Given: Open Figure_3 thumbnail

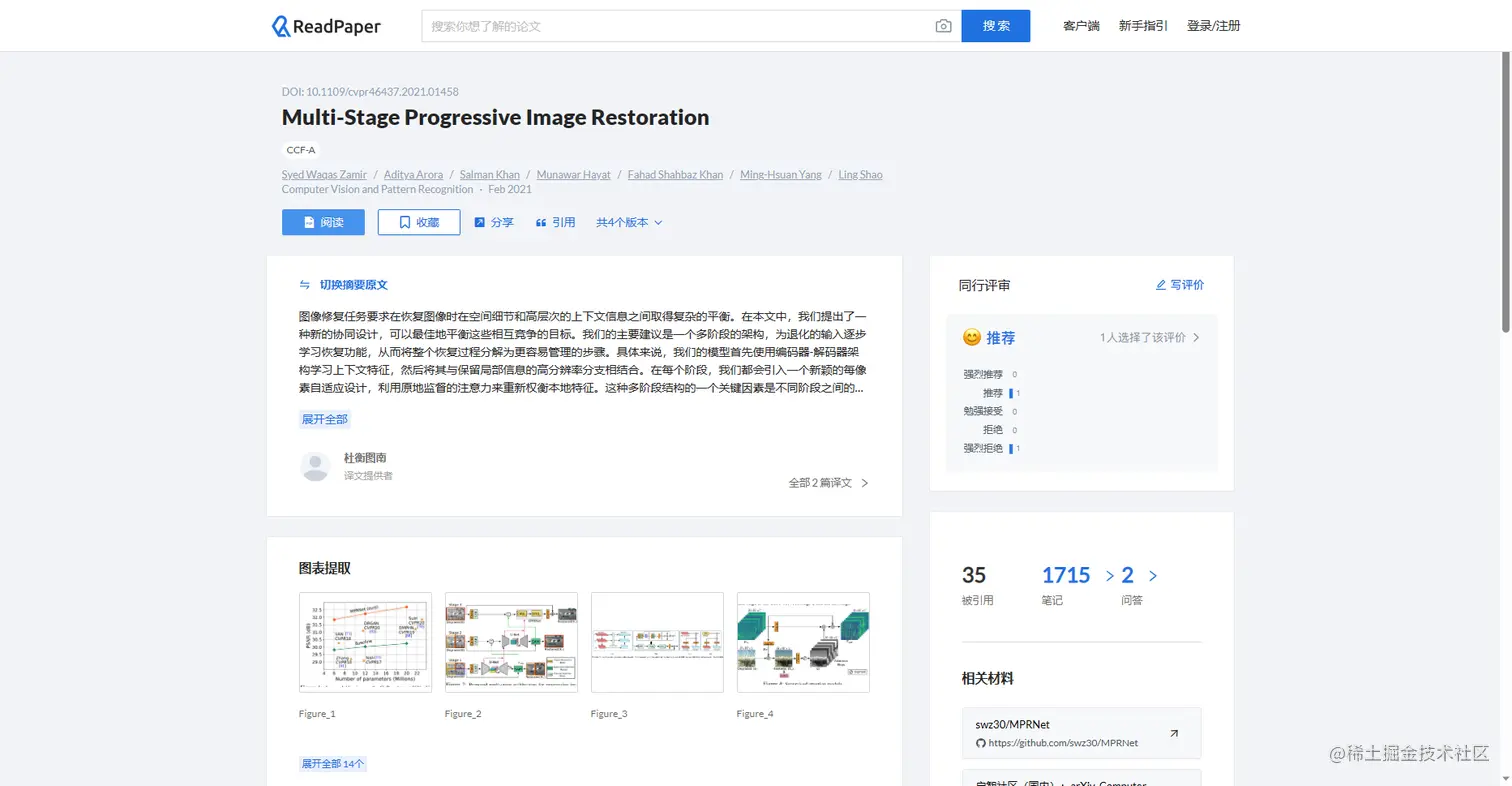Looking at the screenshot, I should click(x=657, y=642).
